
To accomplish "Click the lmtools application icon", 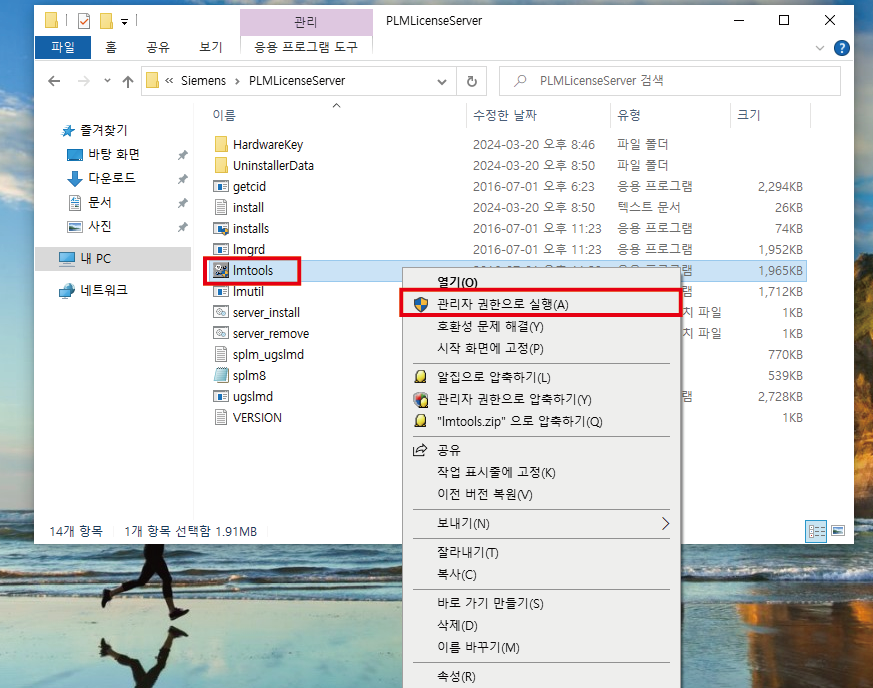I will (x=221, y=271).
